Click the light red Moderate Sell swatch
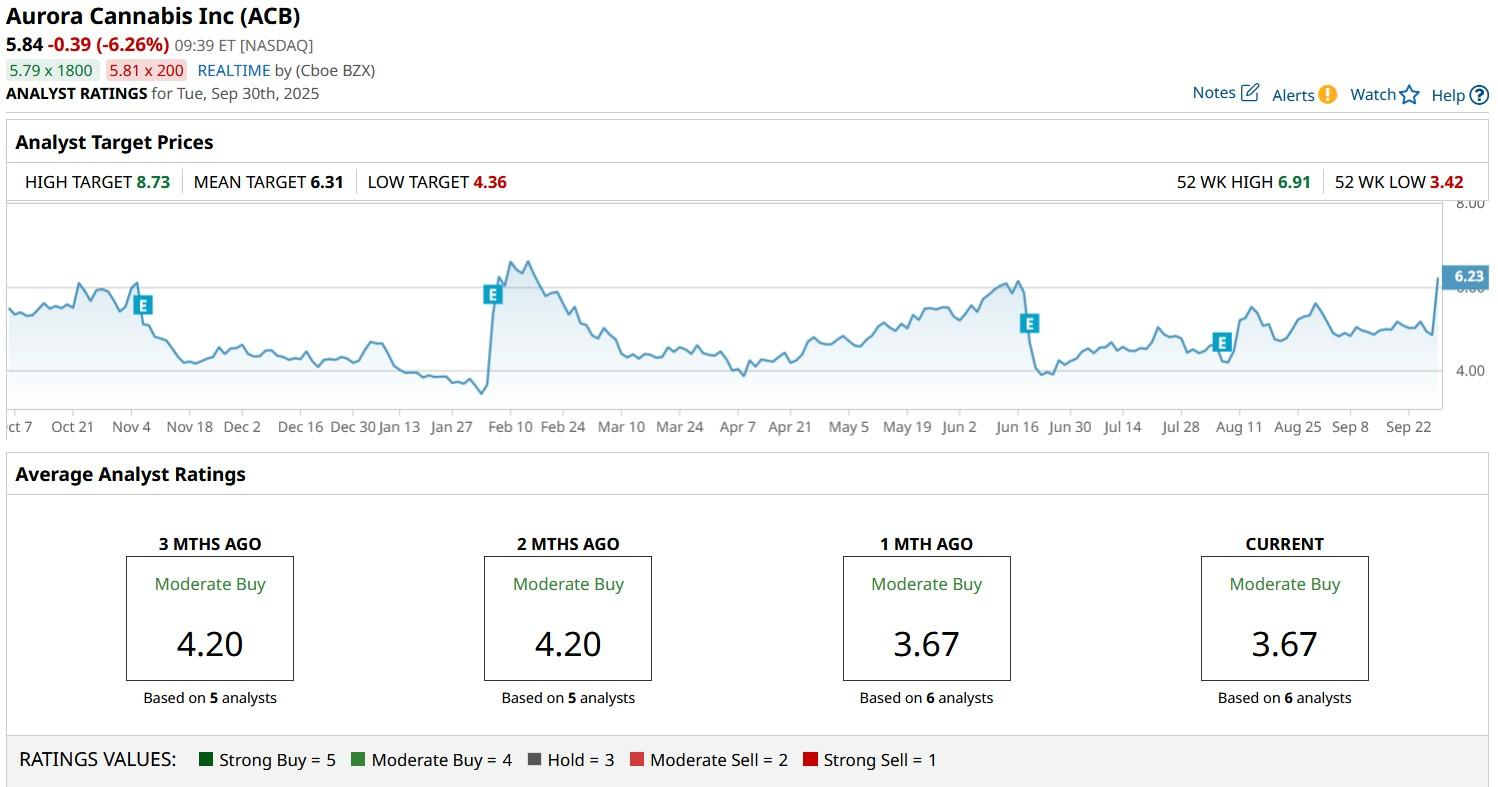Image resolution: width=1498 pixels, height=787 pixels. pyautogui.click(x=637, y=760)
